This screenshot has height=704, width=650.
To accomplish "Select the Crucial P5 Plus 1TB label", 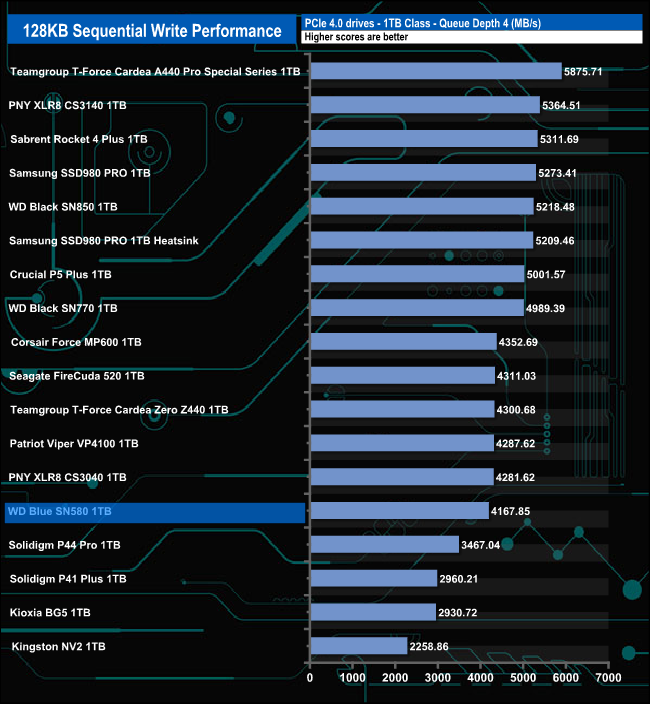I will tap(61, 274).
